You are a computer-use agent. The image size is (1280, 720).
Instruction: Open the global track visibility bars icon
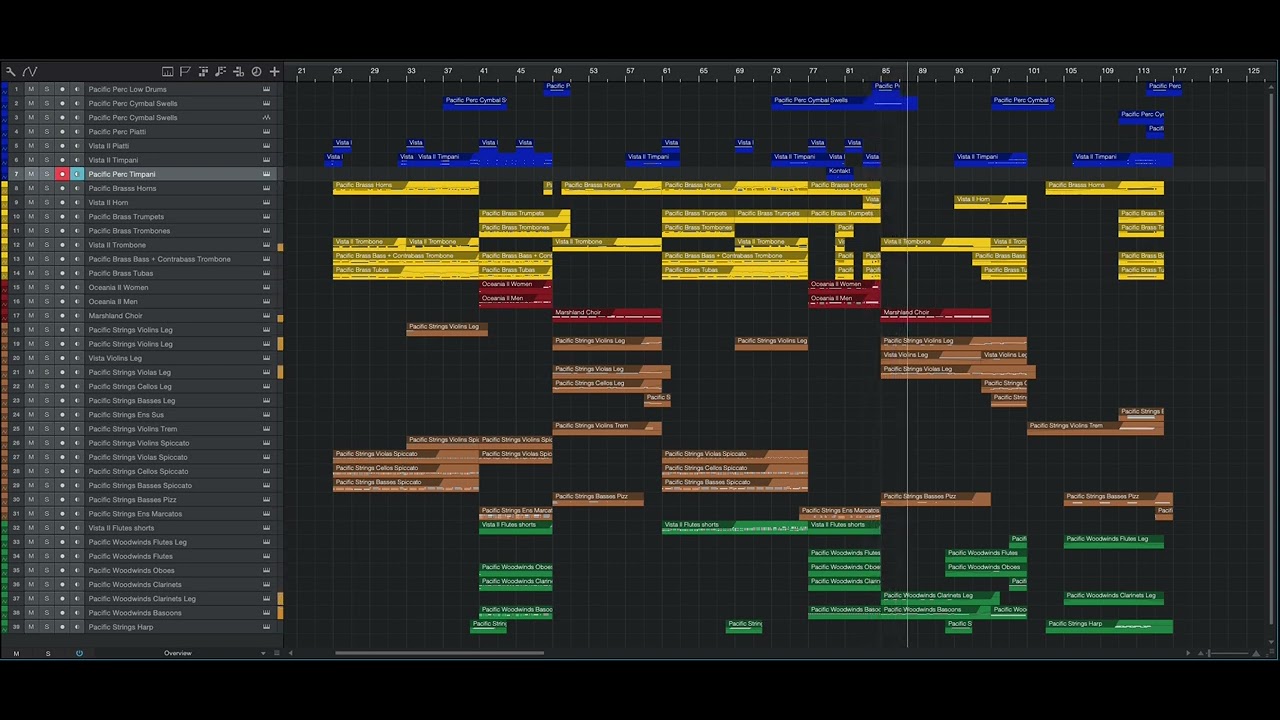[168, 71]
